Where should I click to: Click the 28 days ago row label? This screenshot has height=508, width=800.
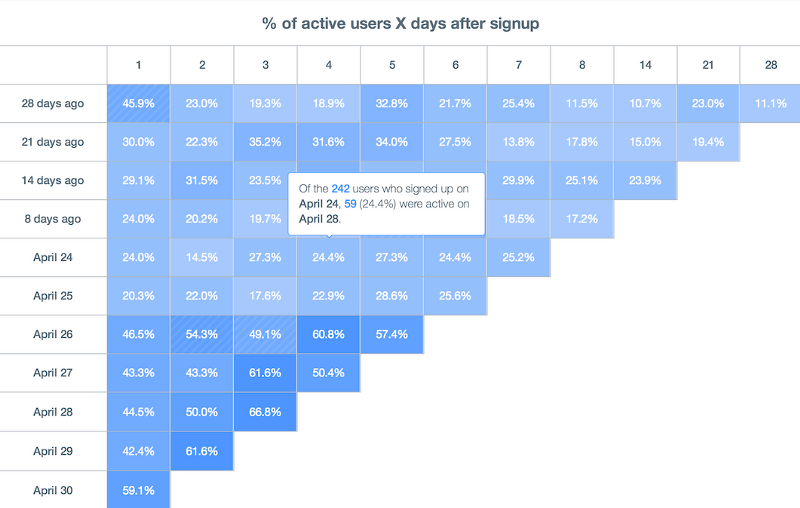tap(53, 104)
